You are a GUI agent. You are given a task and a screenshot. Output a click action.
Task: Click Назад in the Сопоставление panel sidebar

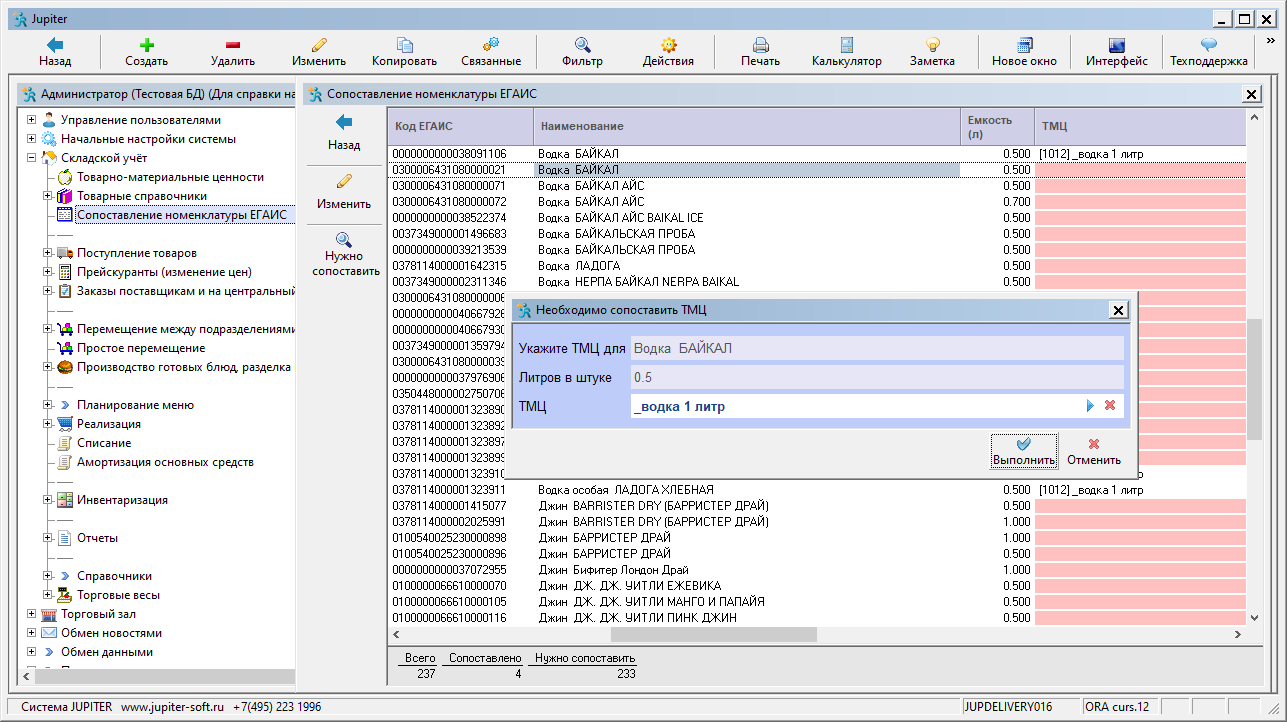344,132
